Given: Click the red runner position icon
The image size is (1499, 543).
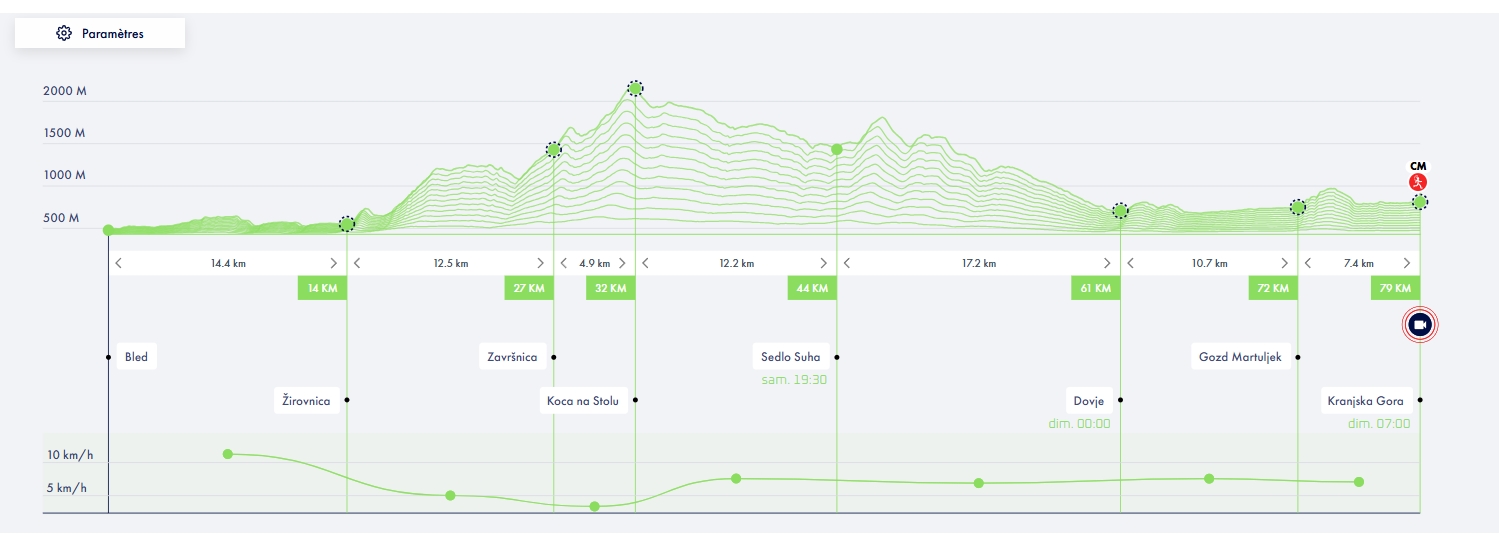Looking at the screenshot, I should 1417,182.
